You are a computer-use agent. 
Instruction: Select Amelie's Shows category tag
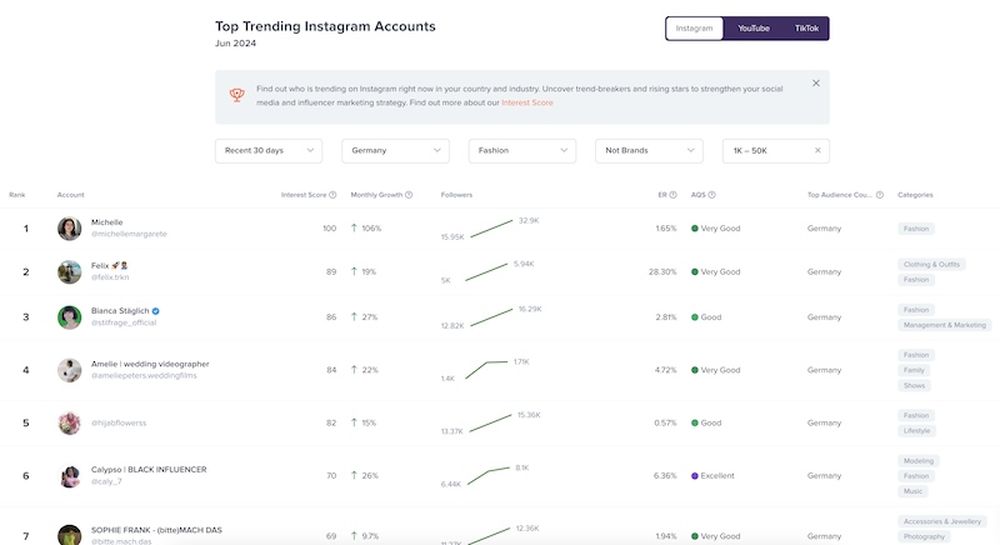914,386
